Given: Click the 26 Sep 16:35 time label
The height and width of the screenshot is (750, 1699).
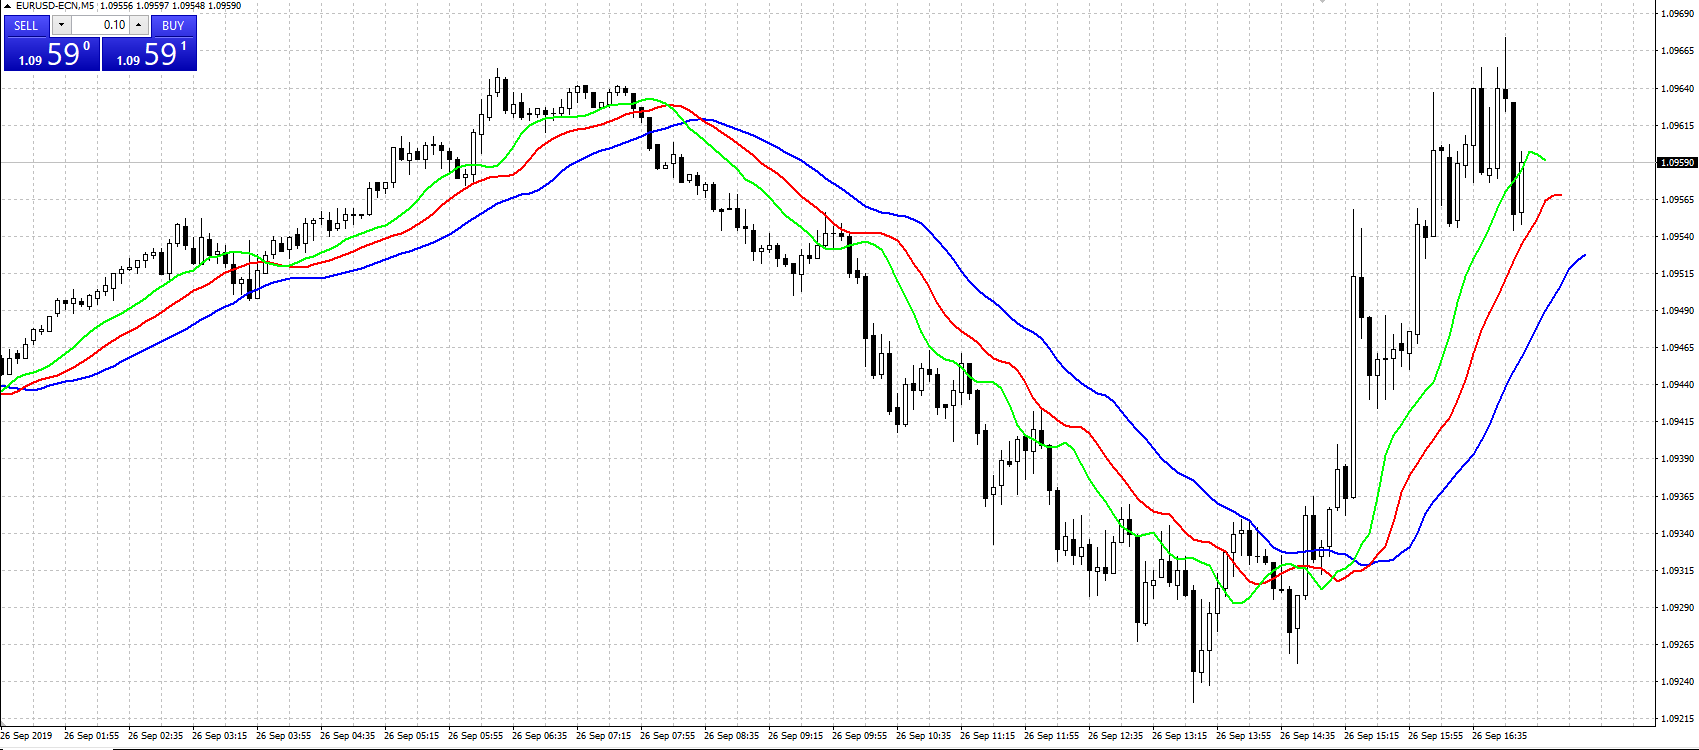Looking at the screenshot, I should click(x=1499, y=736).
